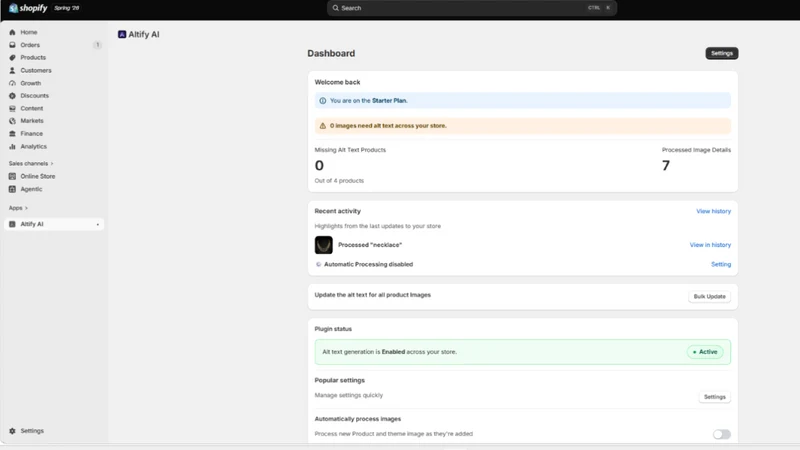This screenshot has height=450, width=800.
Task: Toggle Automatically process images switch
Action: coord(721,434)
